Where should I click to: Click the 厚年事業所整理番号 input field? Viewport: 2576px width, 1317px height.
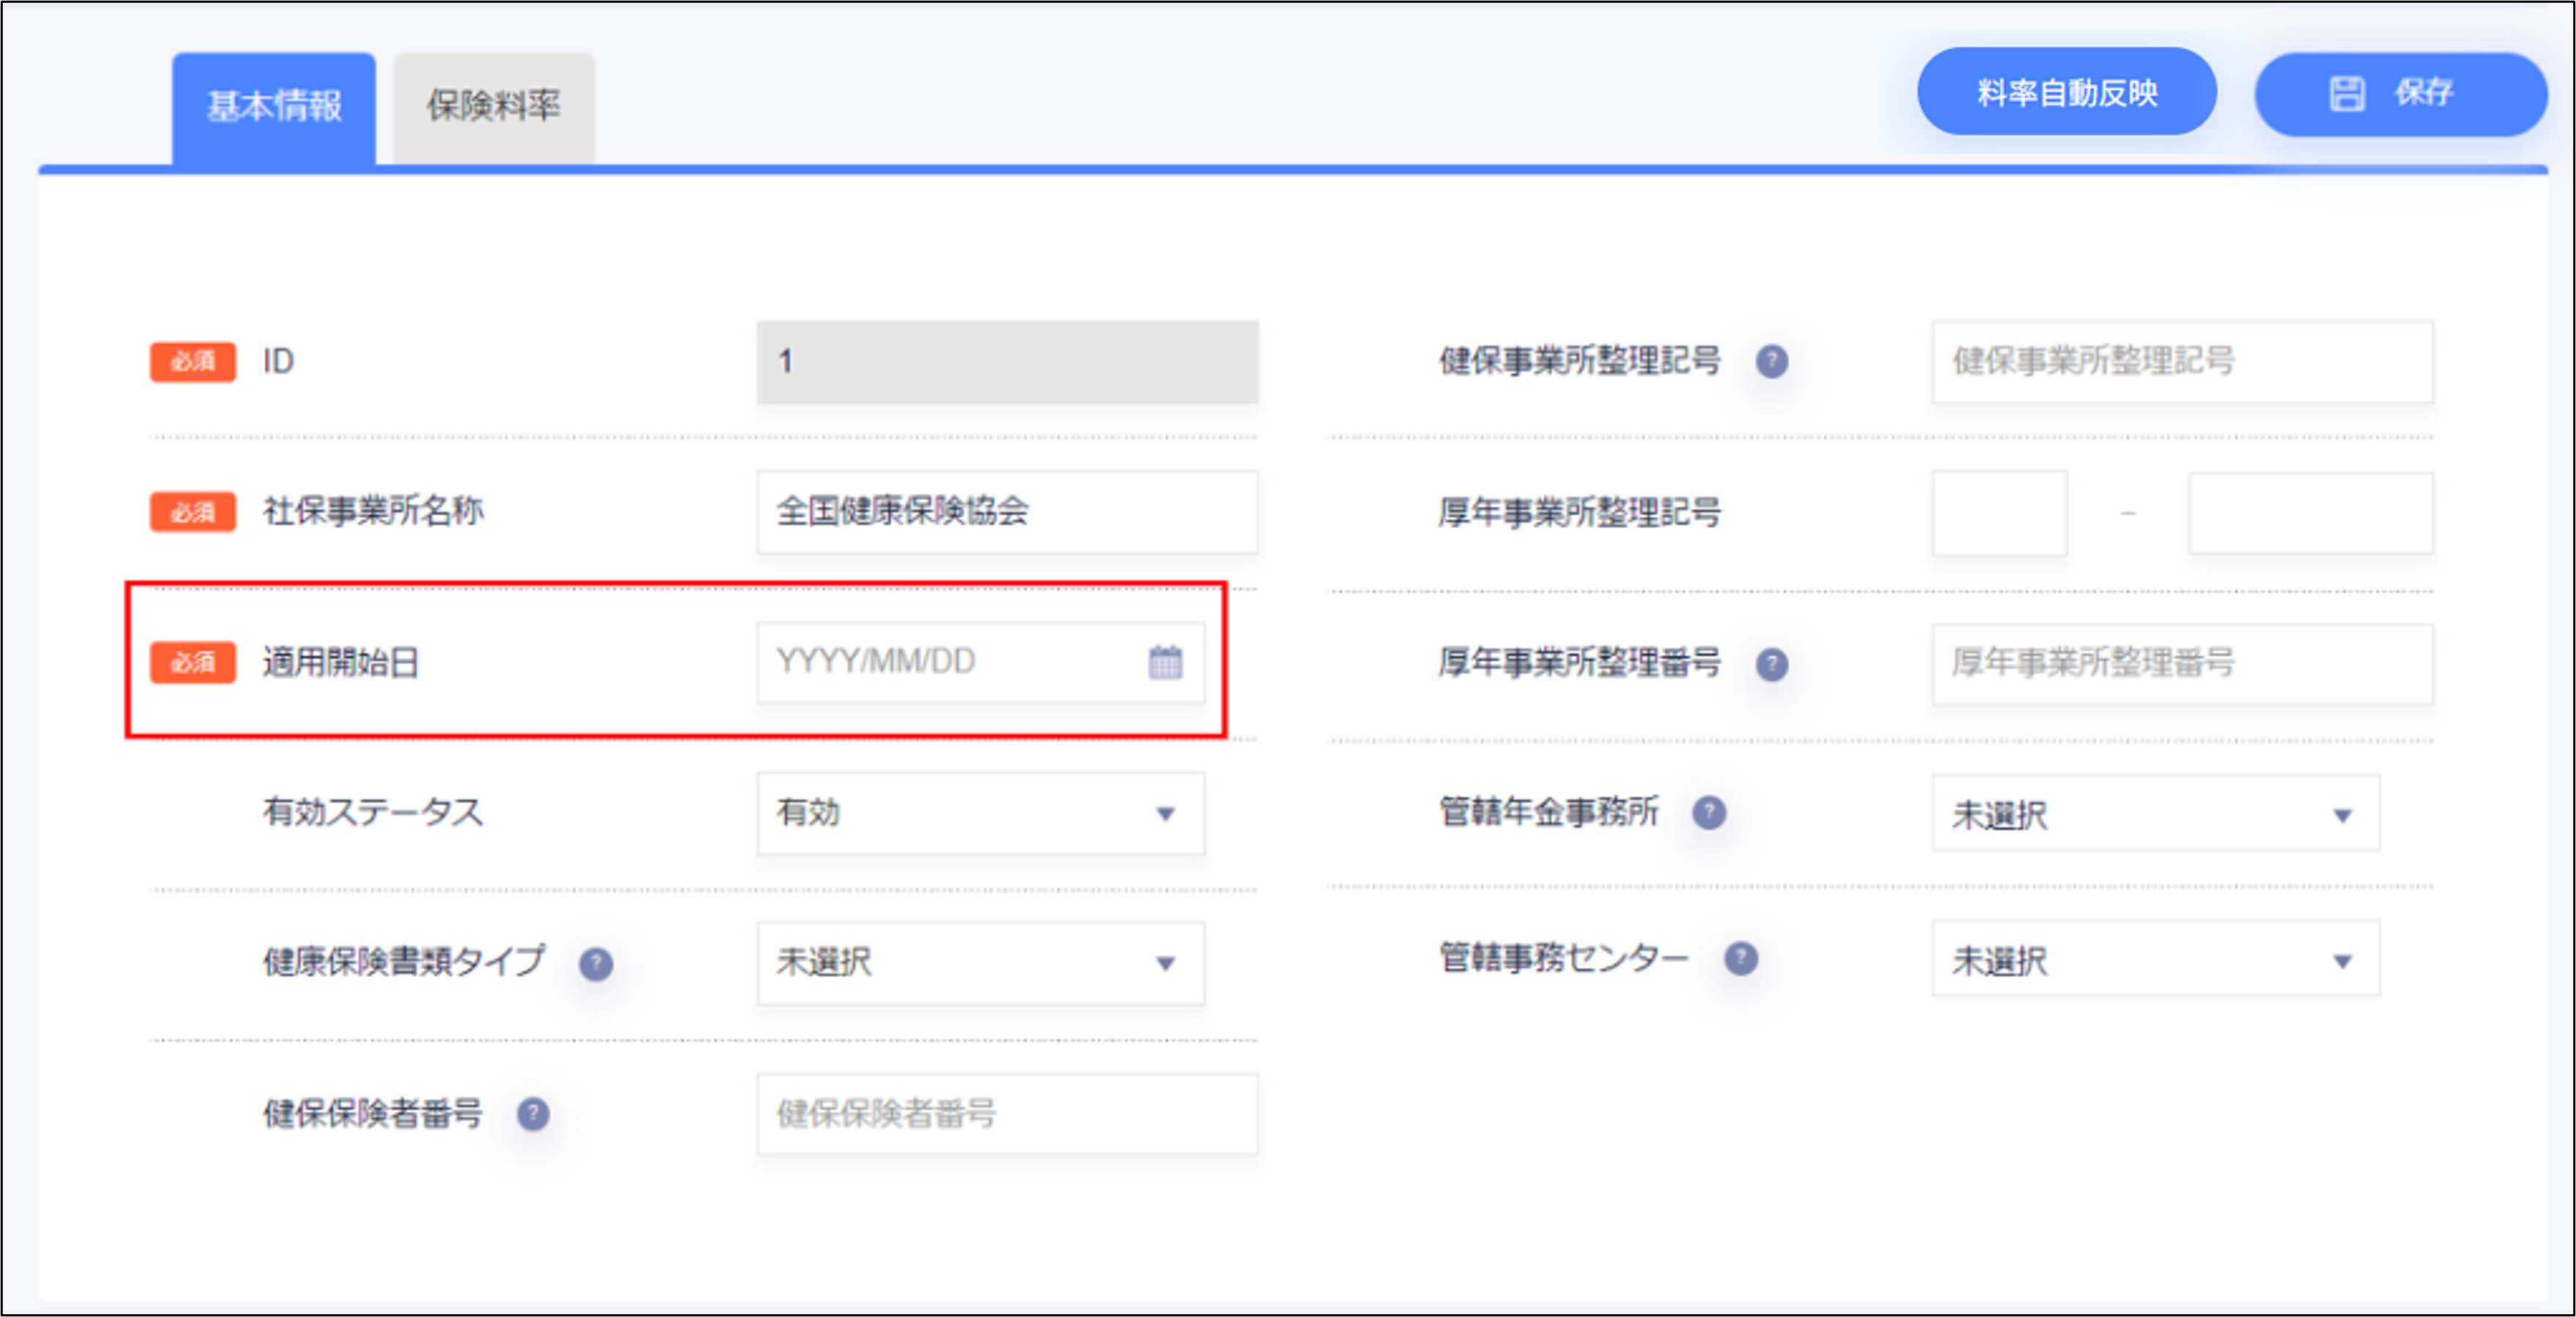pyautogui.click(x=2182, y=664)
